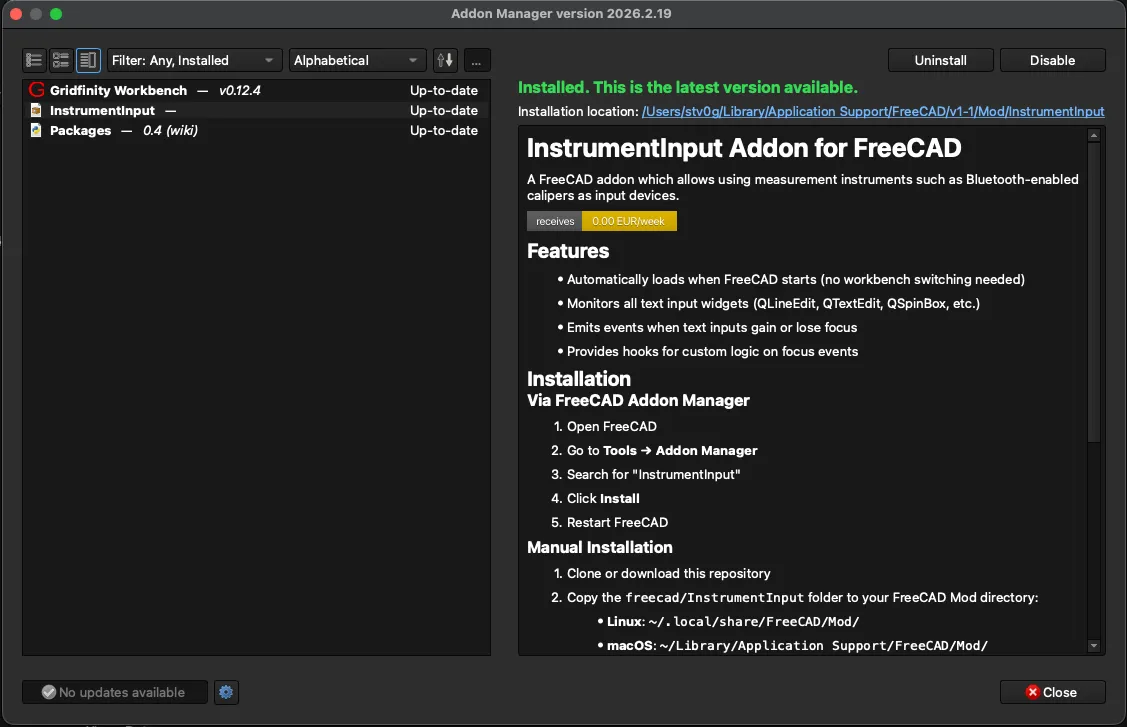
Task: Click the yellow 0.00 EUR/week funding badge
Action: coord(629,221)
